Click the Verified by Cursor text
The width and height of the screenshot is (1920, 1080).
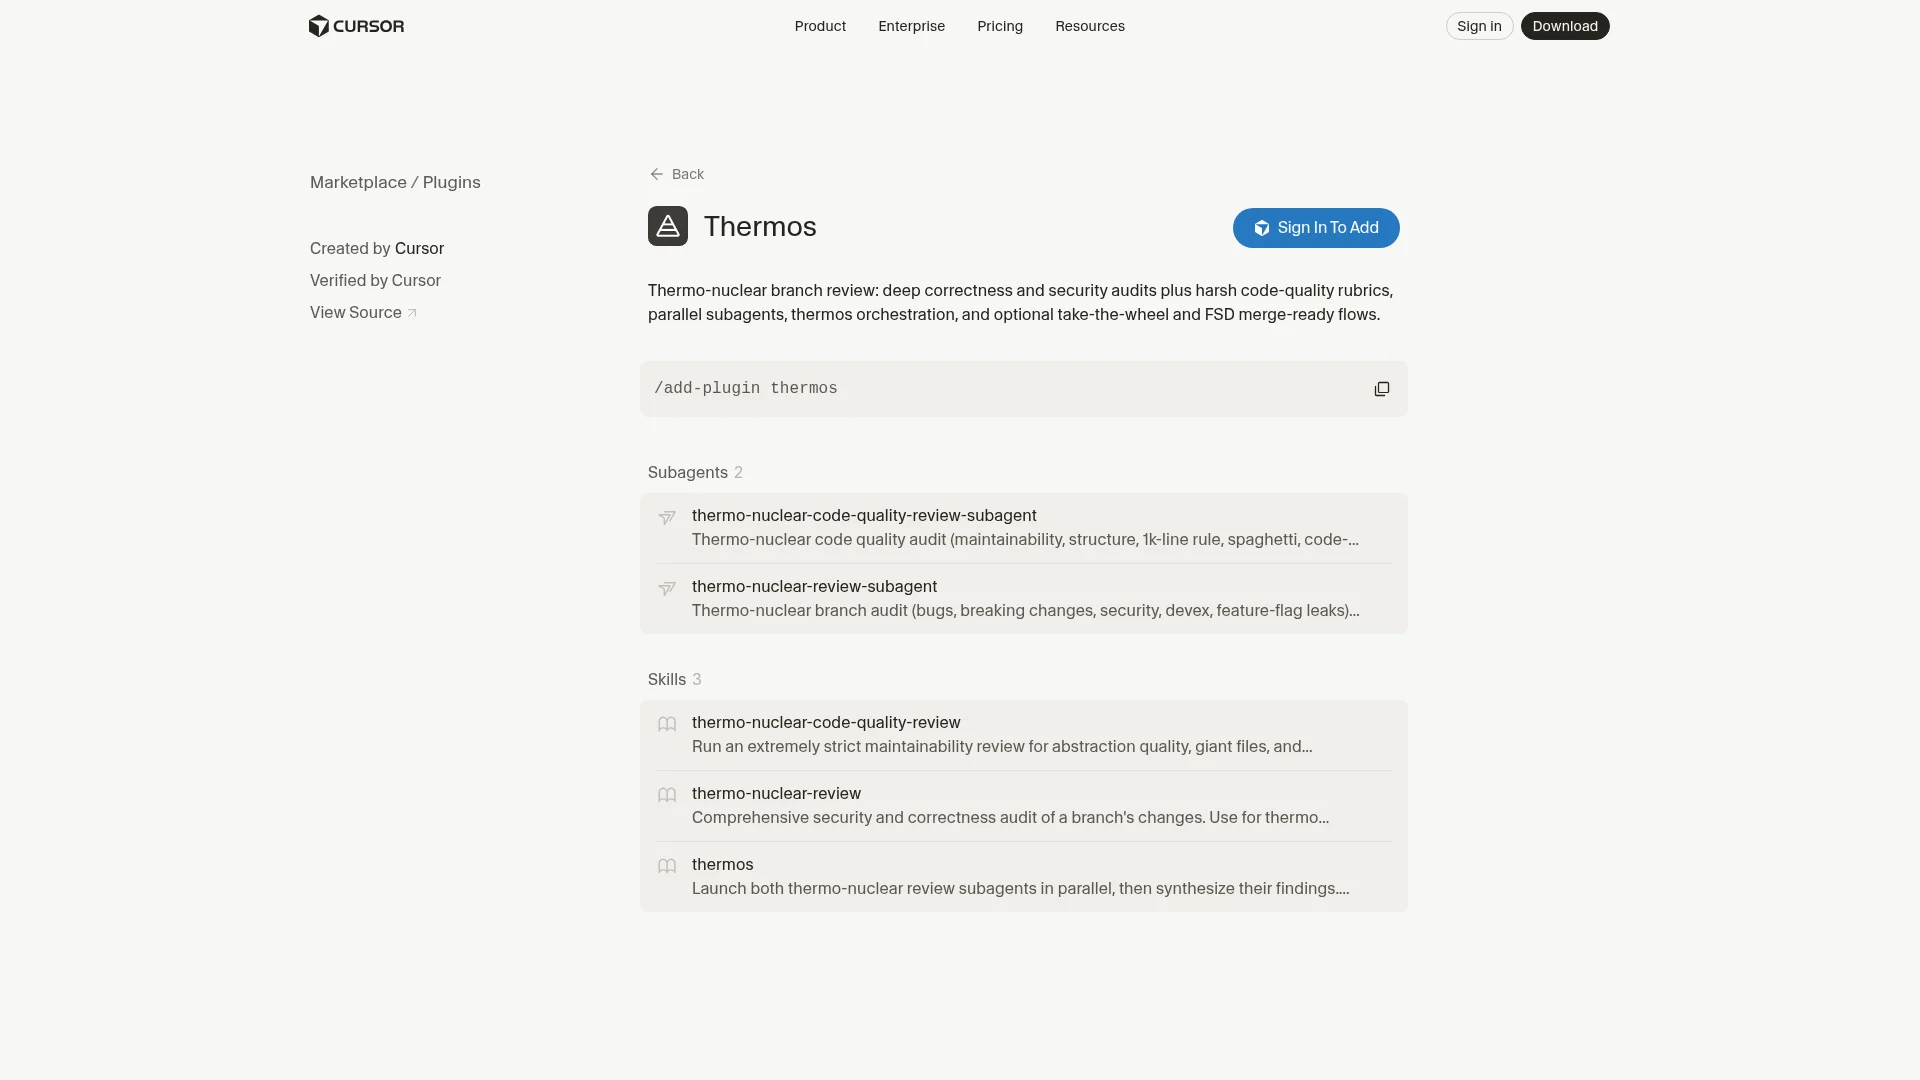[375, 280]
